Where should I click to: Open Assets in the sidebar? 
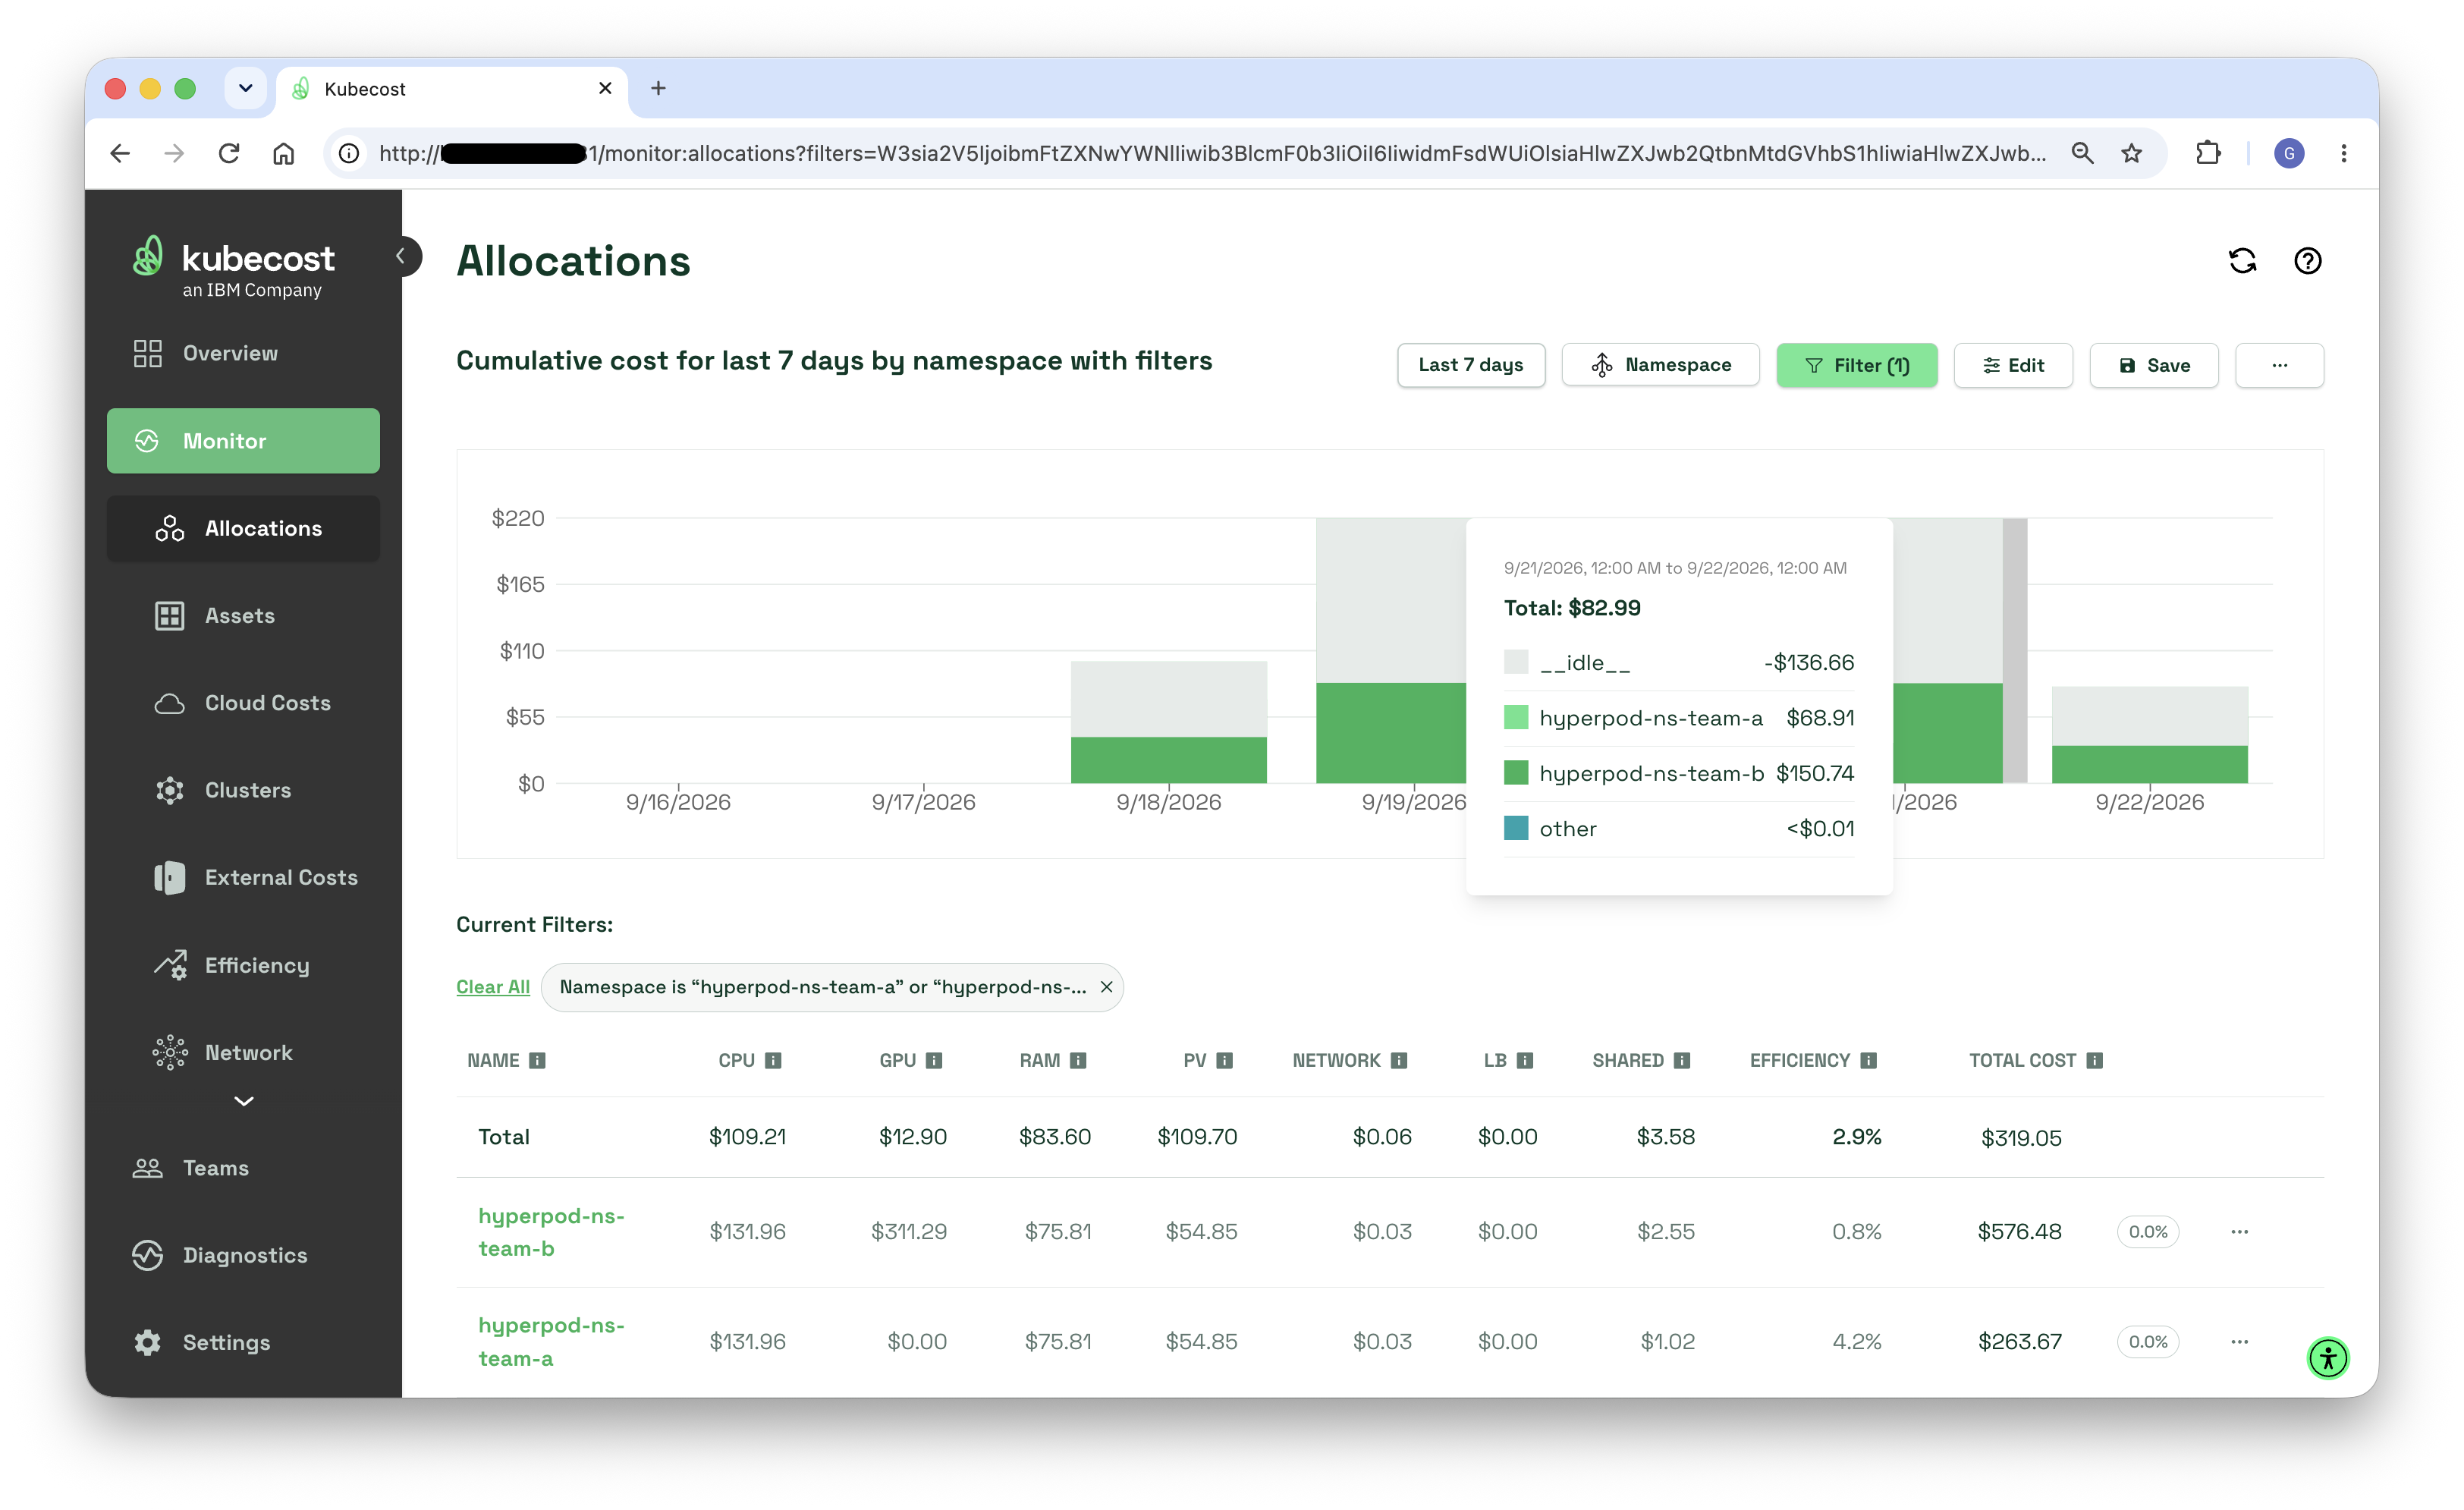coord(243,615)
